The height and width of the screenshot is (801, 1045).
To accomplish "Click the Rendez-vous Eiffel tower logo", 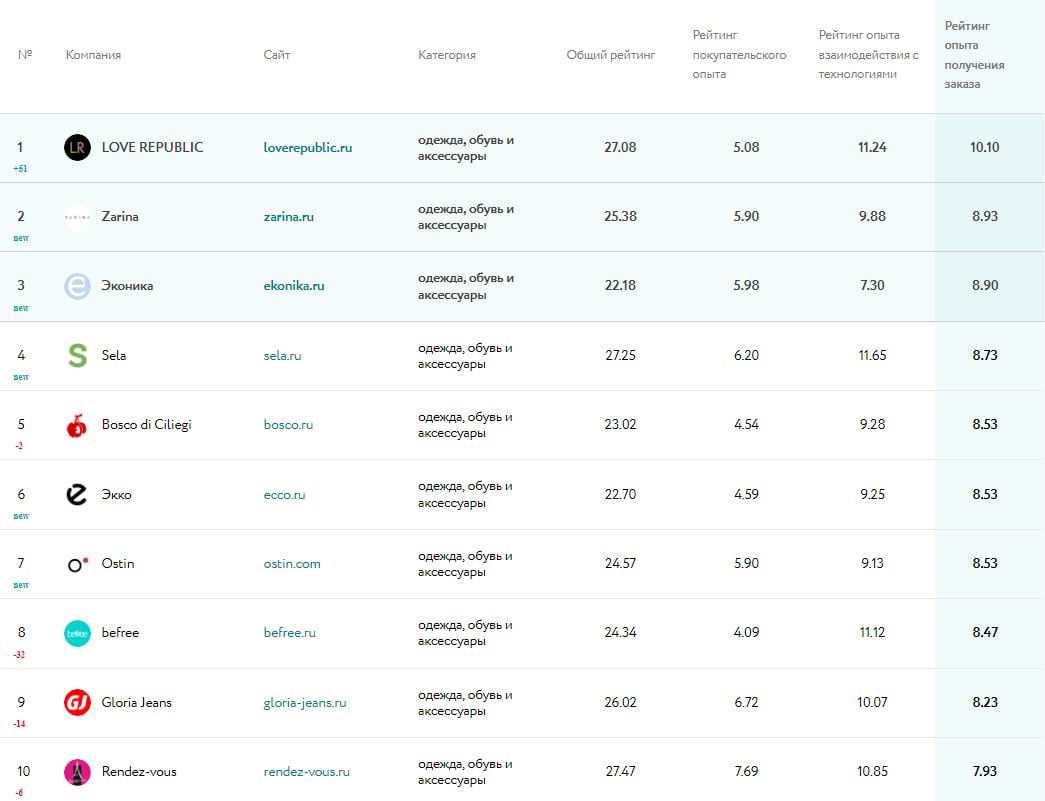I will click(x=77, y=772).
